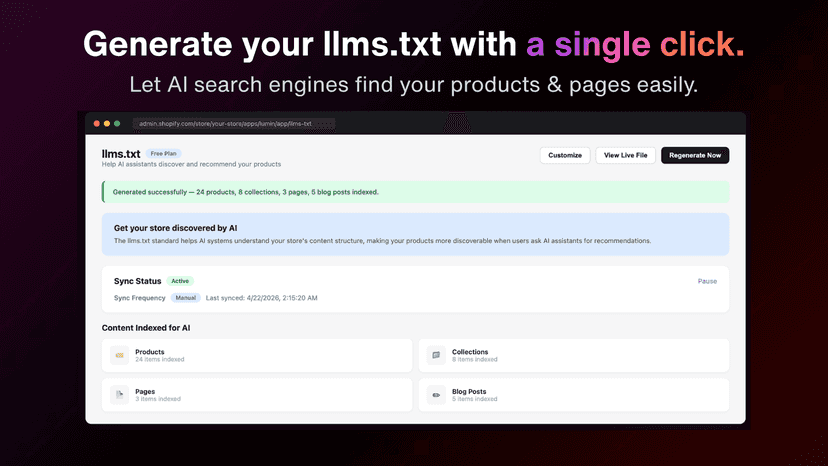This screenshot has width=828, height=466.
Task: Click "24 items indexed" text
Action: tap(159, 360)
